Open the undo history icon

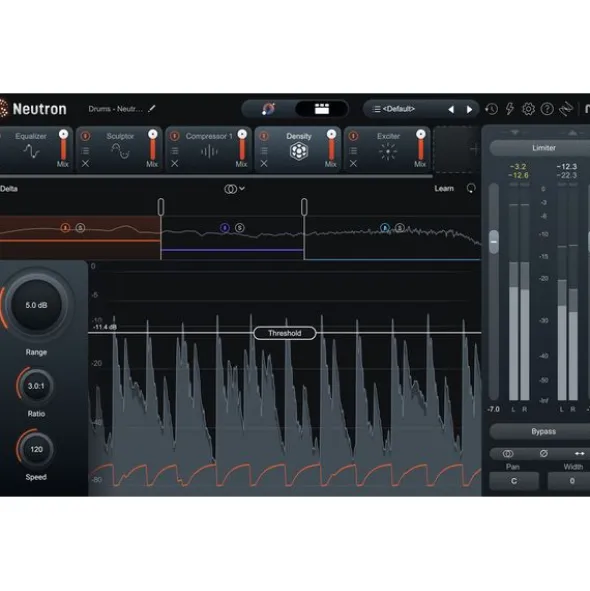tap(491, 109)
